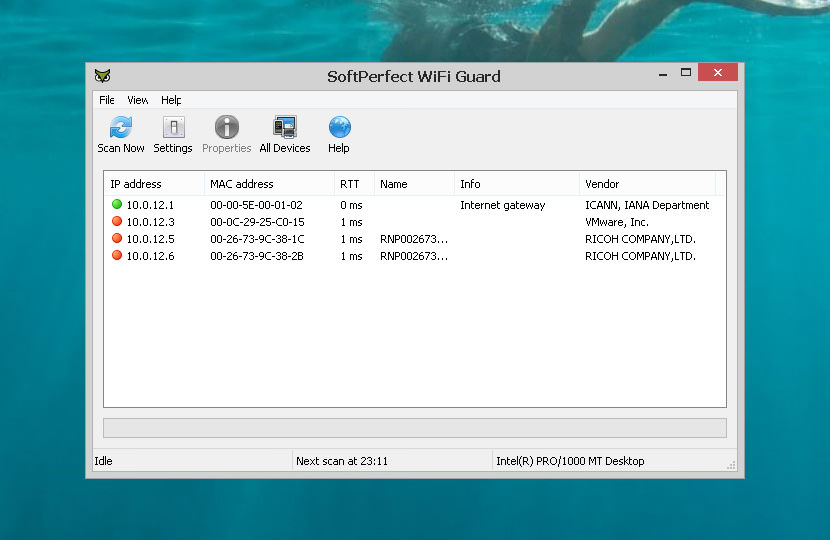Click the red status dot for 10.0.12.3

(117, 221)
